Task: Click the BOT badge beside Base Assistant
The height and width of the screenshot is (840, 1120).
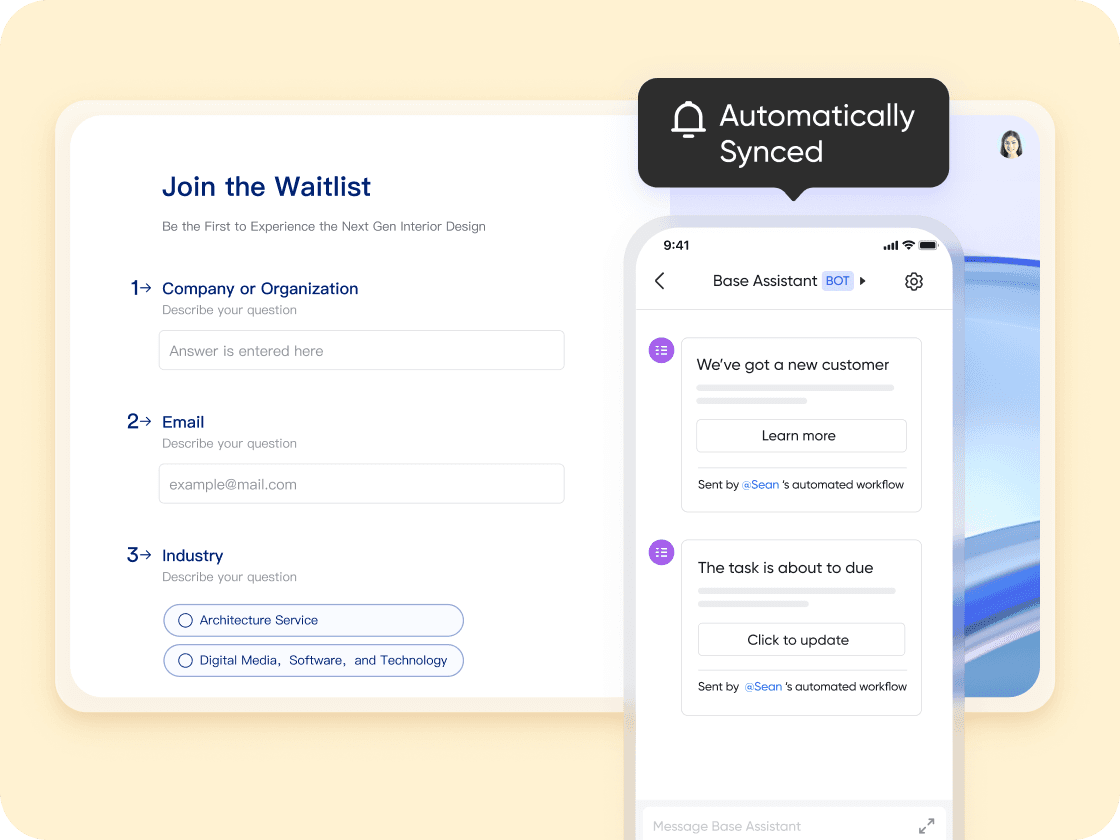Action: (x=837, y=281)
